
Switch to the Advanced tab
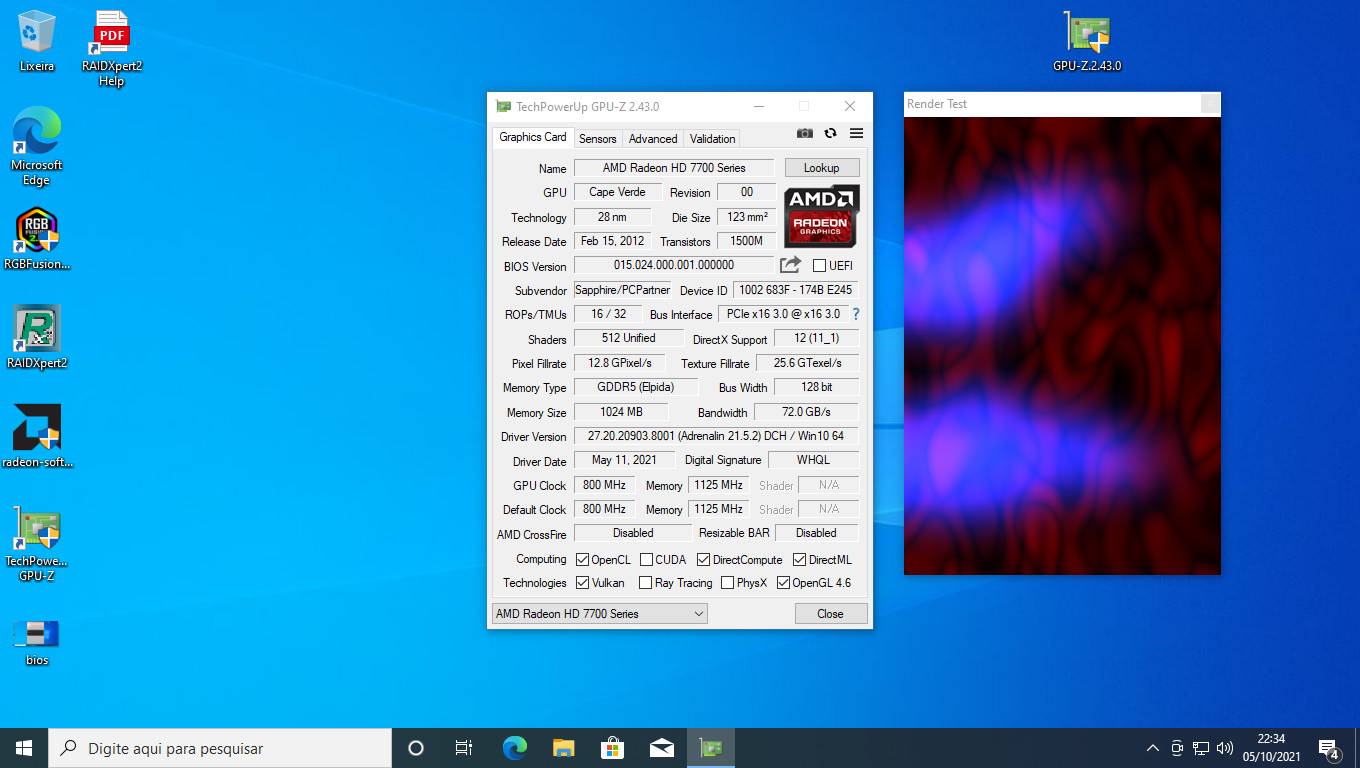[x=653, y=139]
